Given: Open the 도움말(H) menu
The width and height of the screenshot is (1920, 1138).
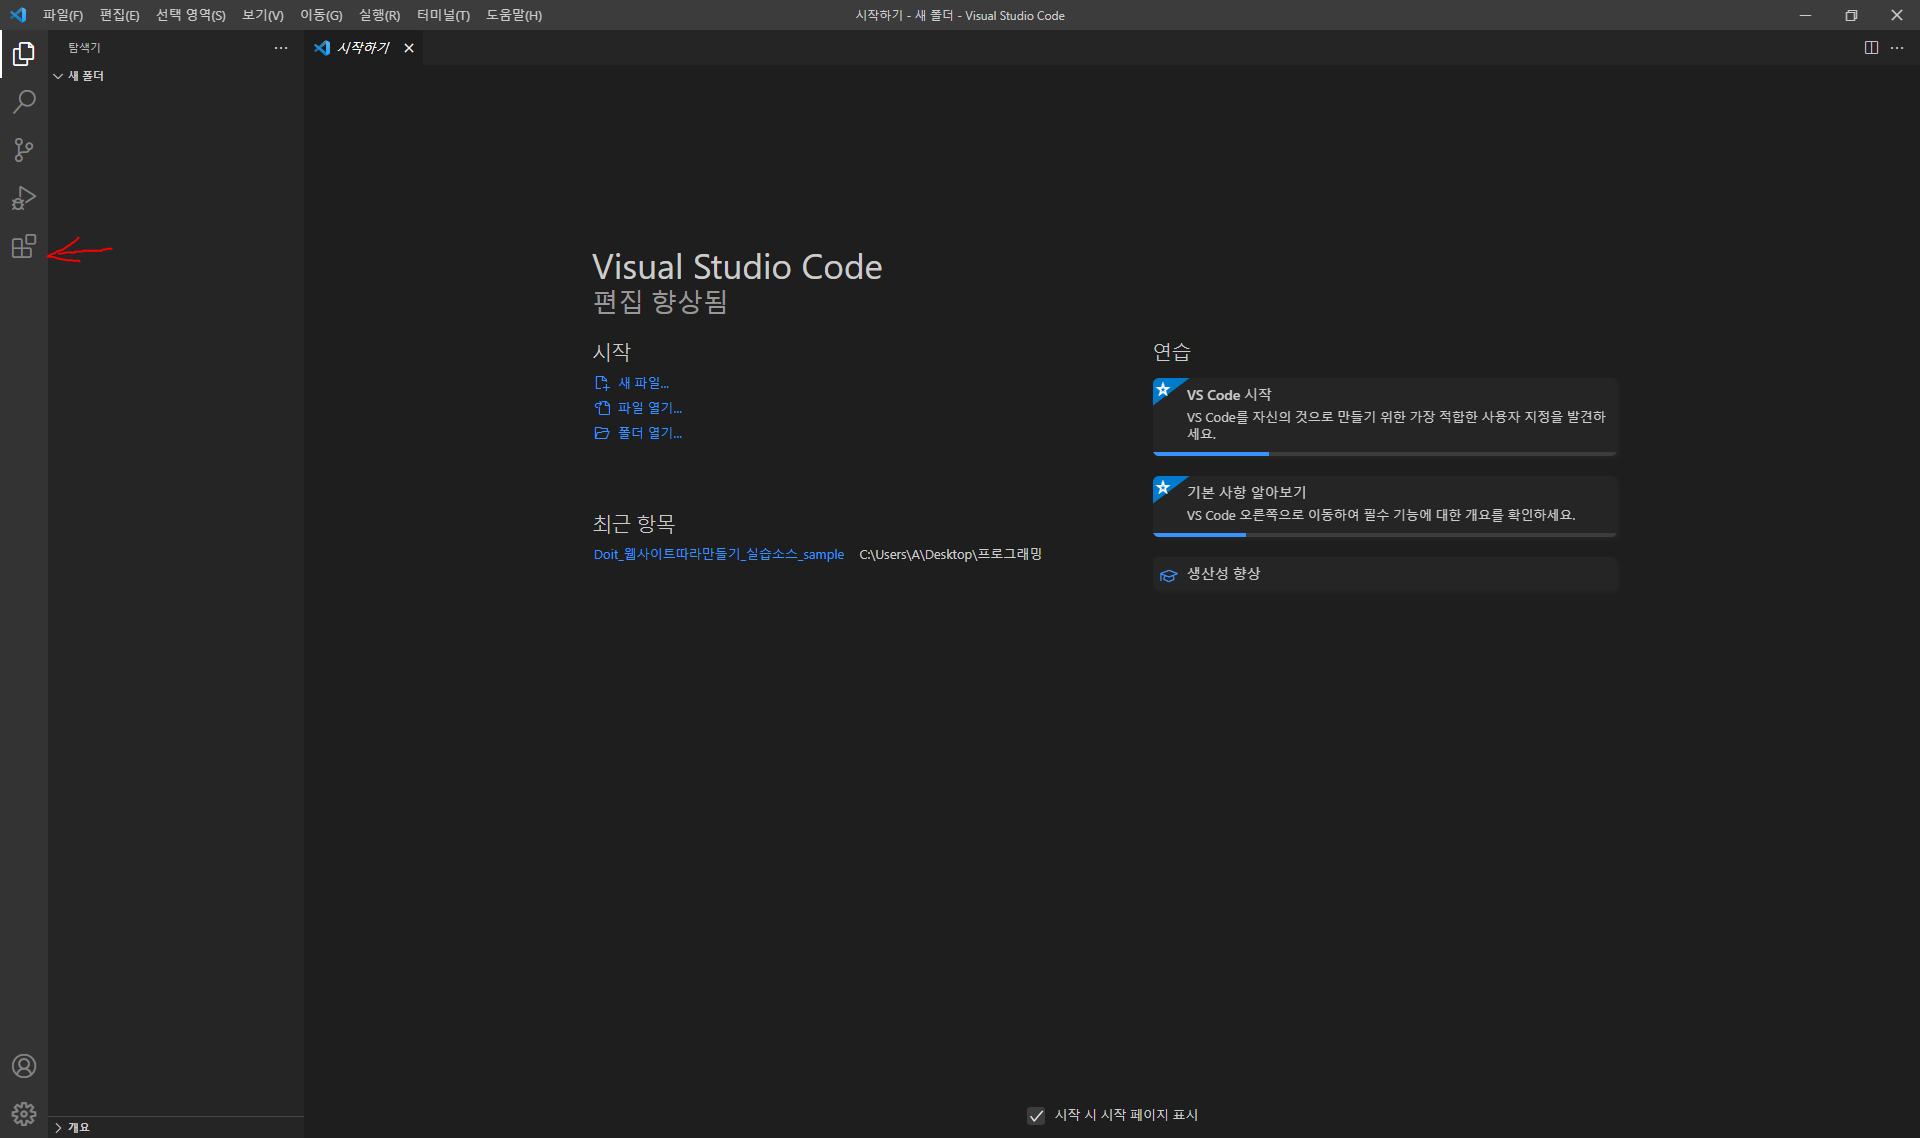Looking at the screenshot, I should pos(514,15).
